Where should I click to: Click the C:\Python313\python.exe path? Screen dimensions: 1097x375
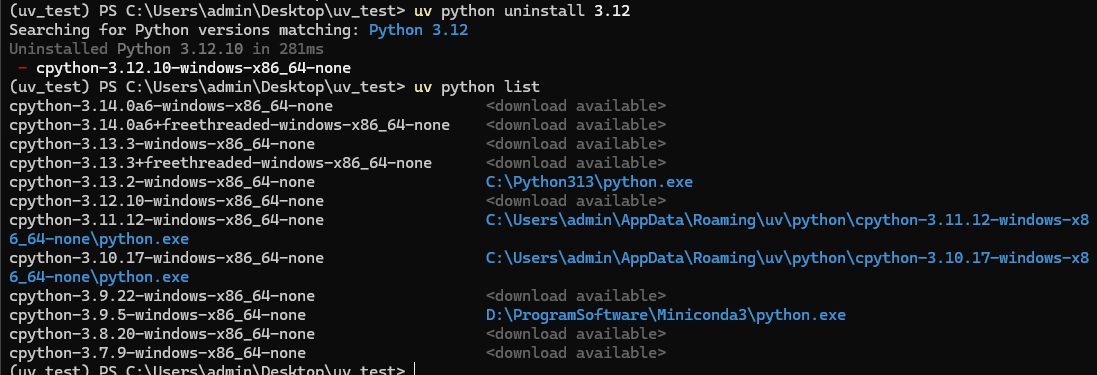(589, 182)
